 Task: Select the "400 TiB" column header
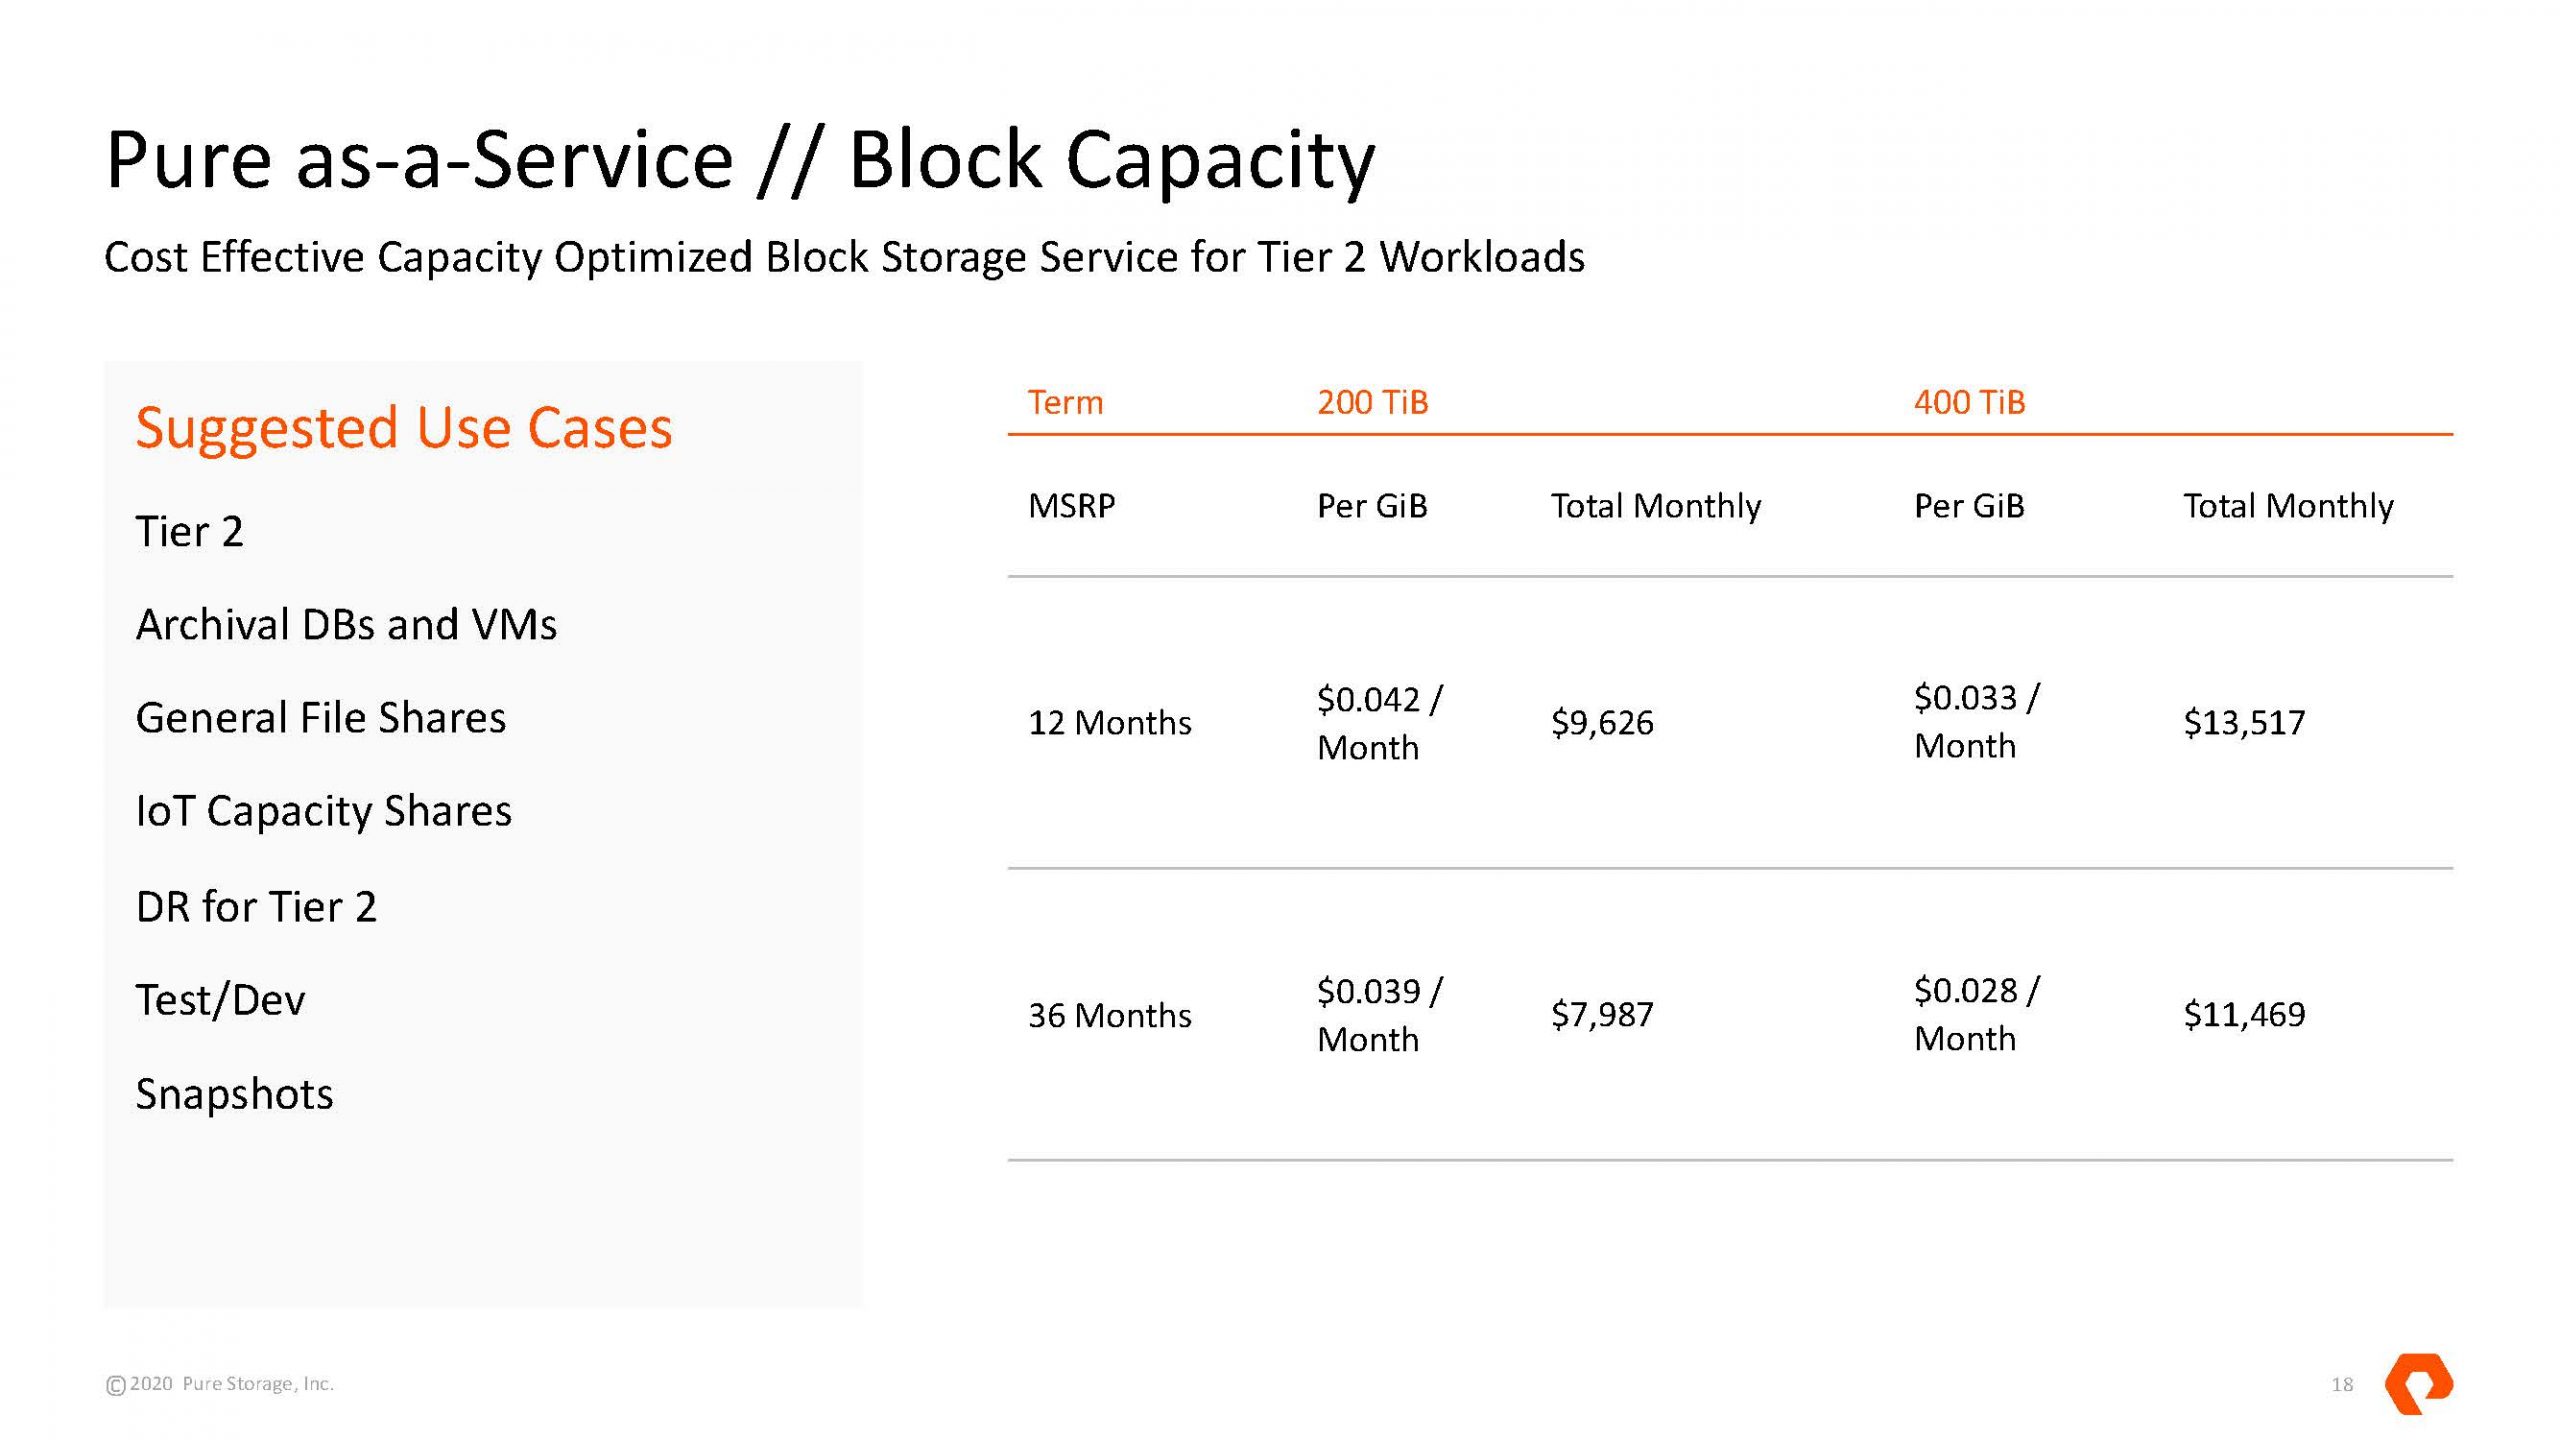click(1969, 402)
